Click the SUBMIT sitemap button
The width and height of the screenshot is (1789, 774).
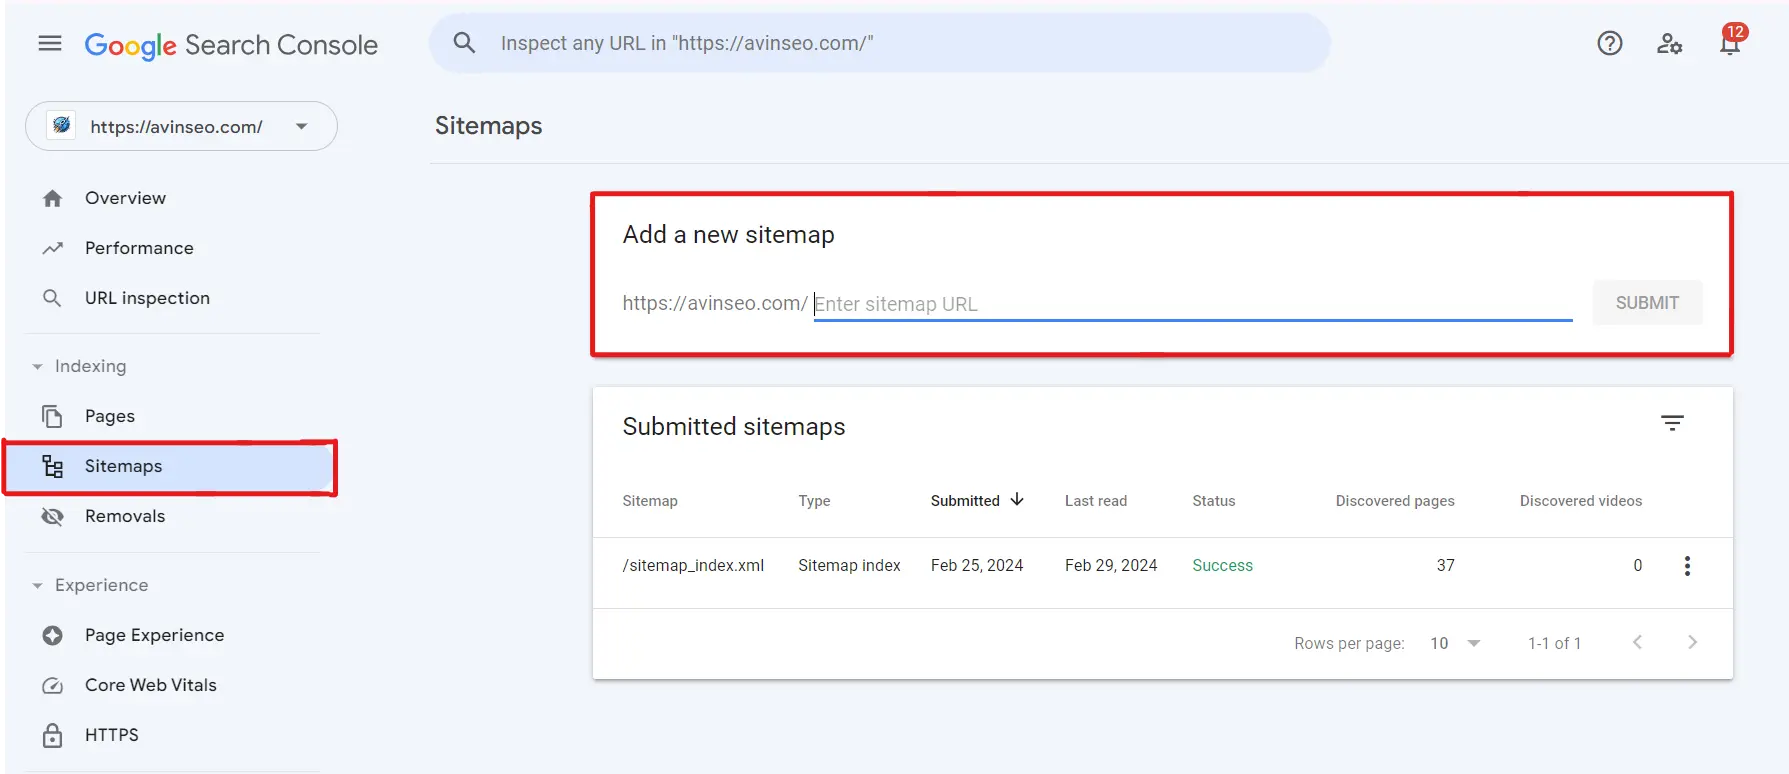(1647, 303)
